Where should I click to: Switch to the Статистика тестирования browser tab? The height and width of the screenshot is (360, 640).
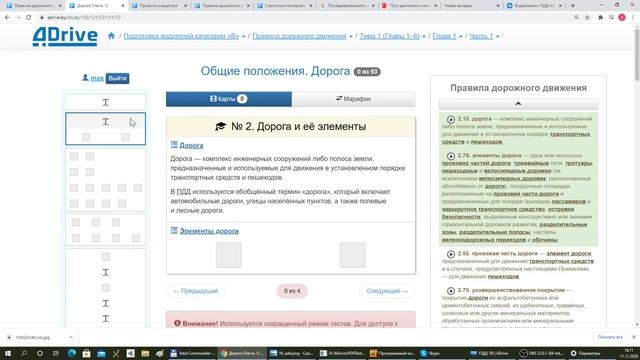tap(284, 6)
